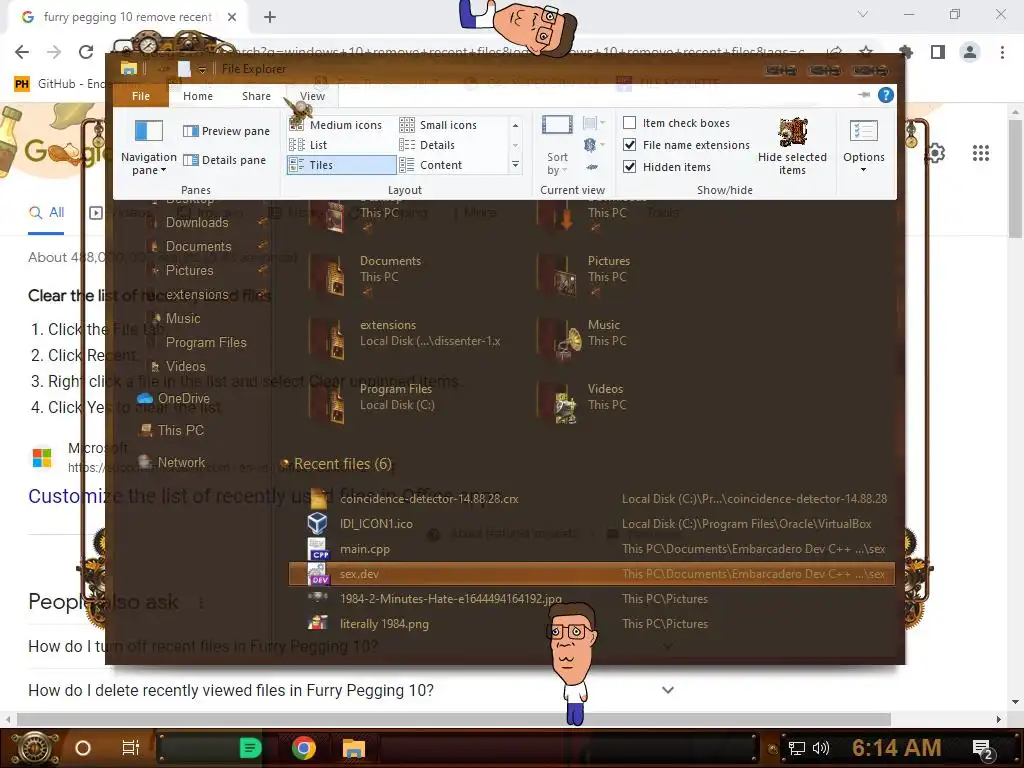This screenshot has width=1024, height=768.
Task: Click Chrome back arrow
Action: pyautogui.click(x=22, y=52)
